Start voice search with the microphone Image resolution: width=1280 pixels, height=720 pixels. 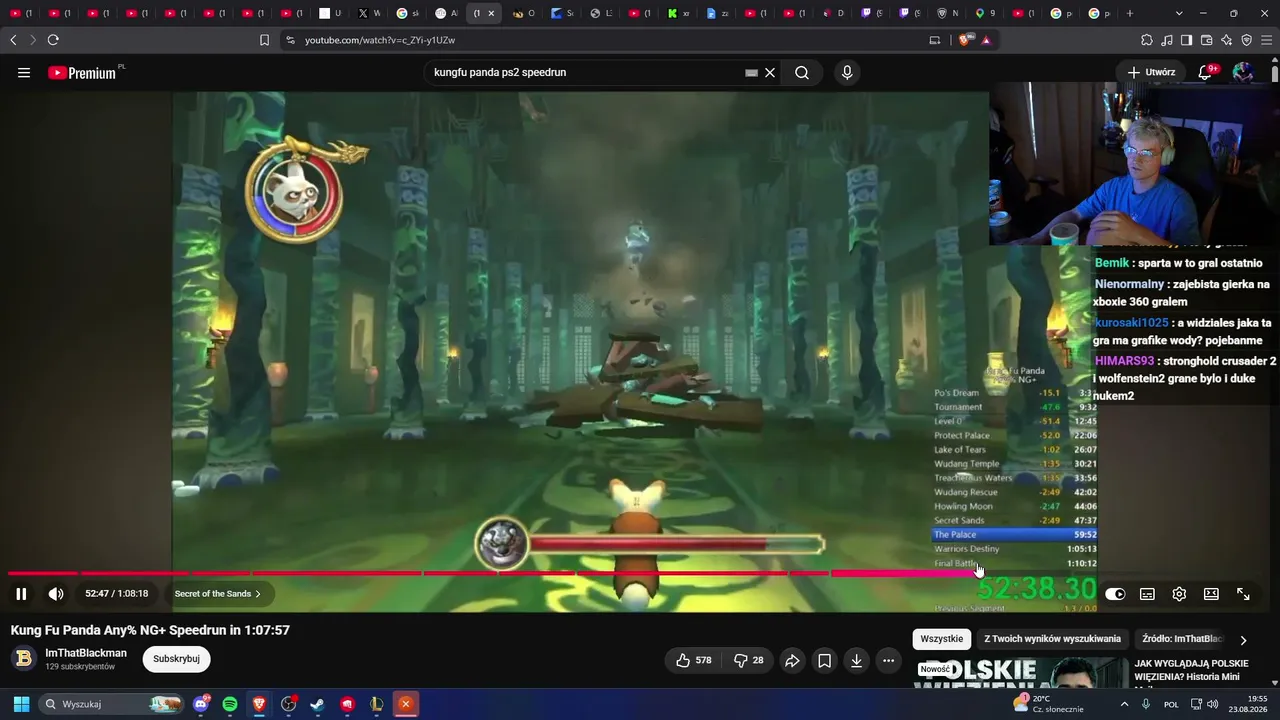coord(847,73)
